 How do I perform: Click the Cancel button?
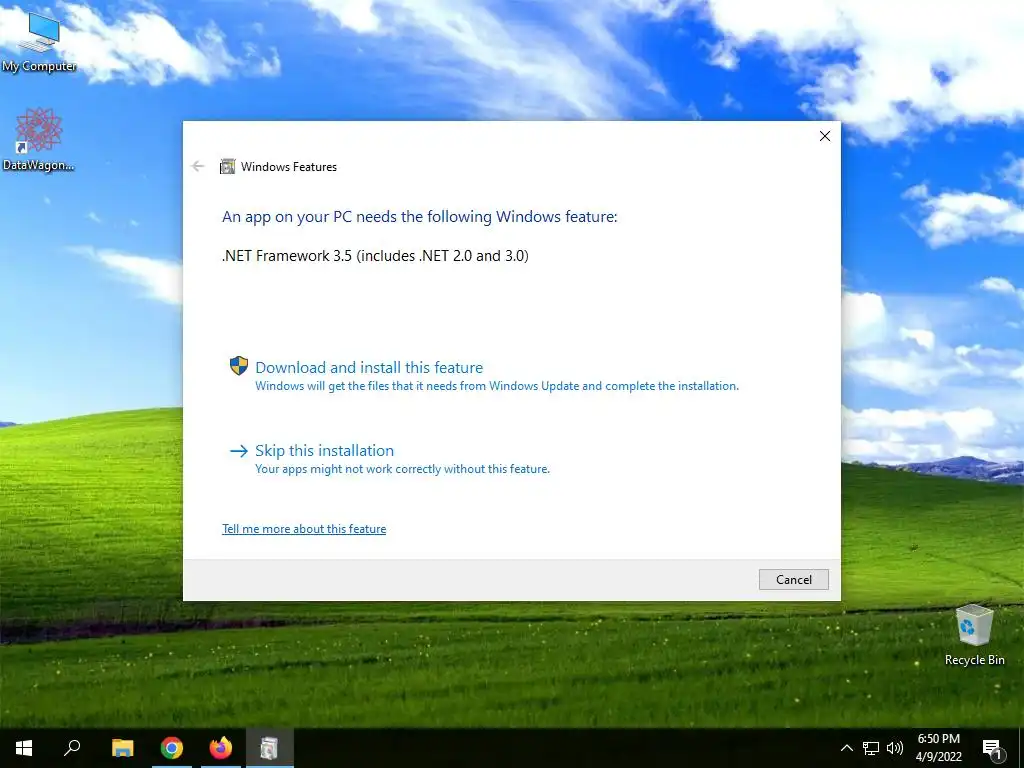tap(793, 579)
